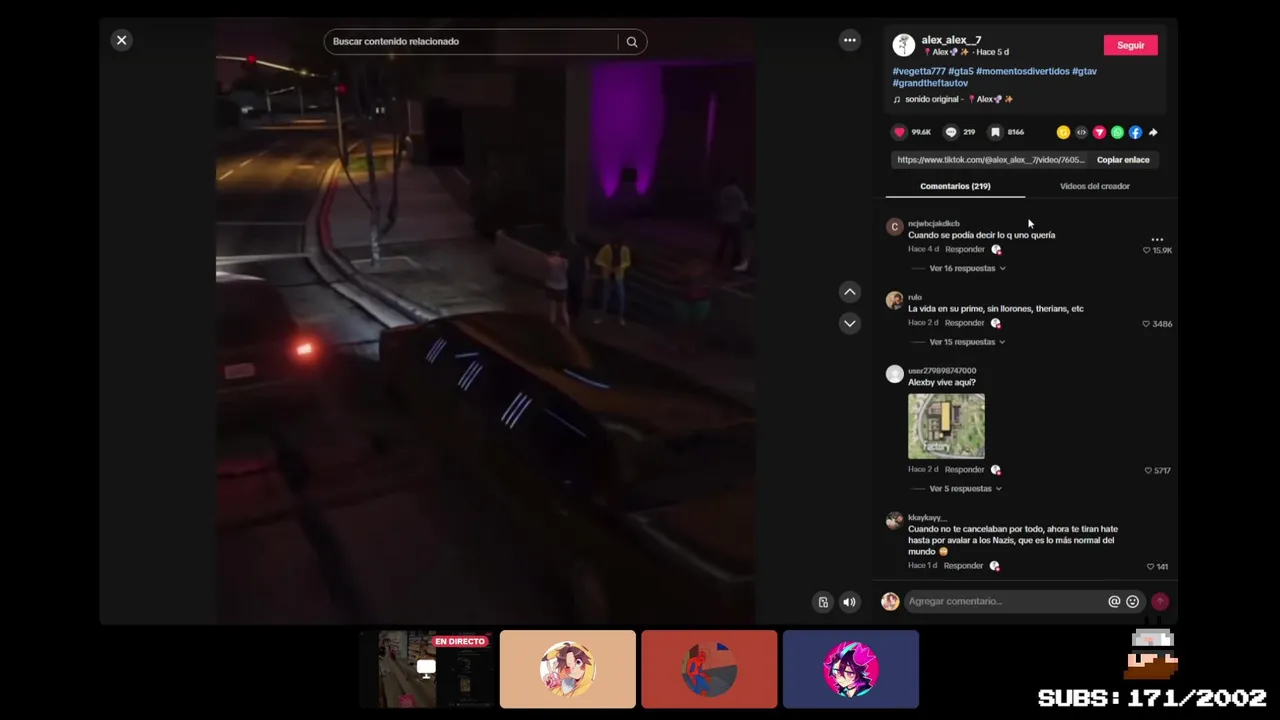Viewport: 1280px width, 720px height.
Task: Click the red Spider-Man avatar tile
Action: [x=709, y=669]
